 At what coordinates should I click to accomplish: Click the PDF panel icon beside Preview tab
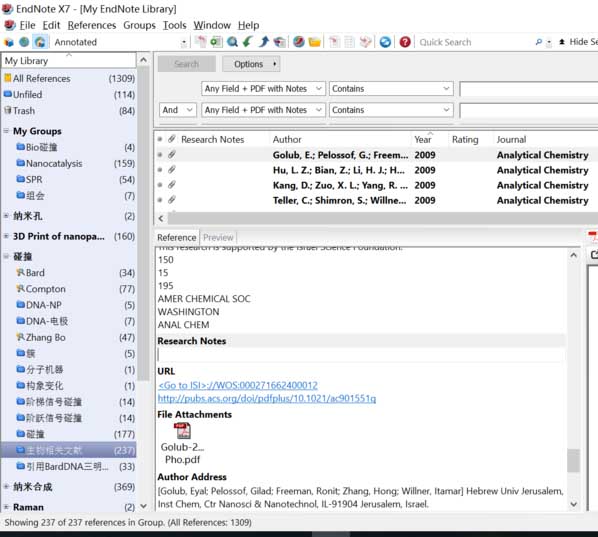[x=593, y=236]
